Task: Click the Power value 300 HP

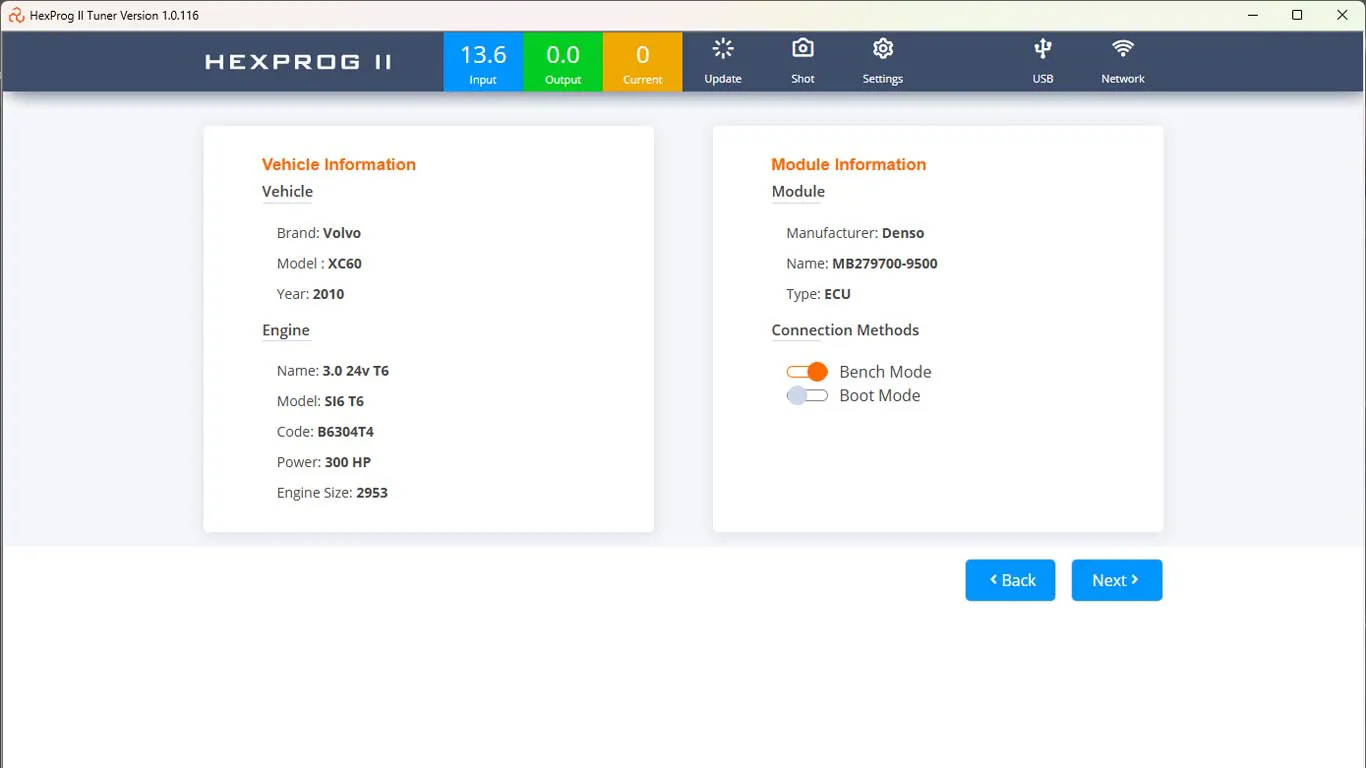Action: [x=348, y=462]
